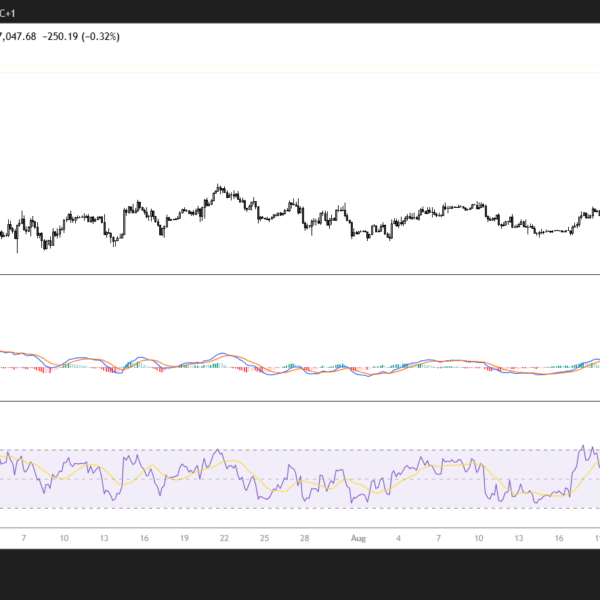This screenshot has width=600, height=600.
Task: Click the date label 25 on time axis
Action: pos(264,538)
